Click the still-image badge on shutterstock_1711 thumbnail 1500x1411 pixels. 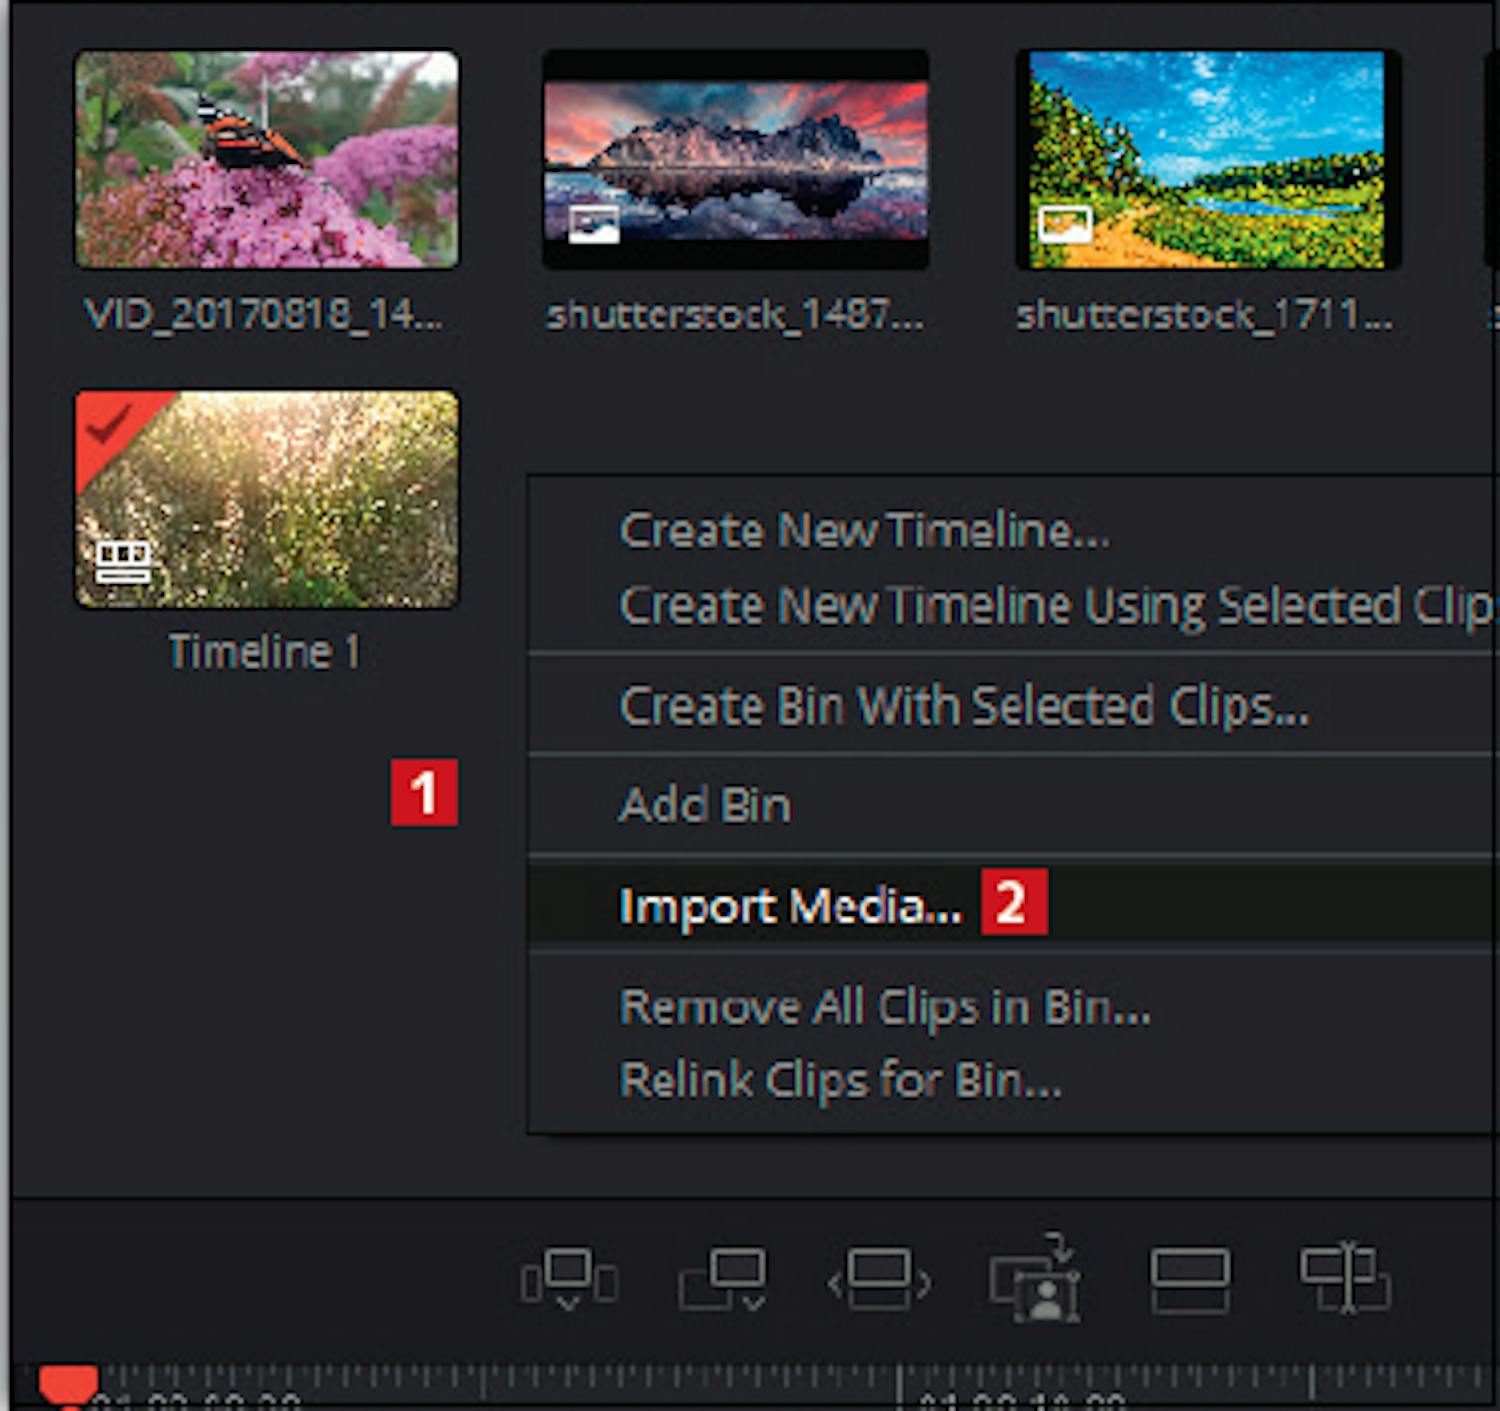(x=1065, y=224)
